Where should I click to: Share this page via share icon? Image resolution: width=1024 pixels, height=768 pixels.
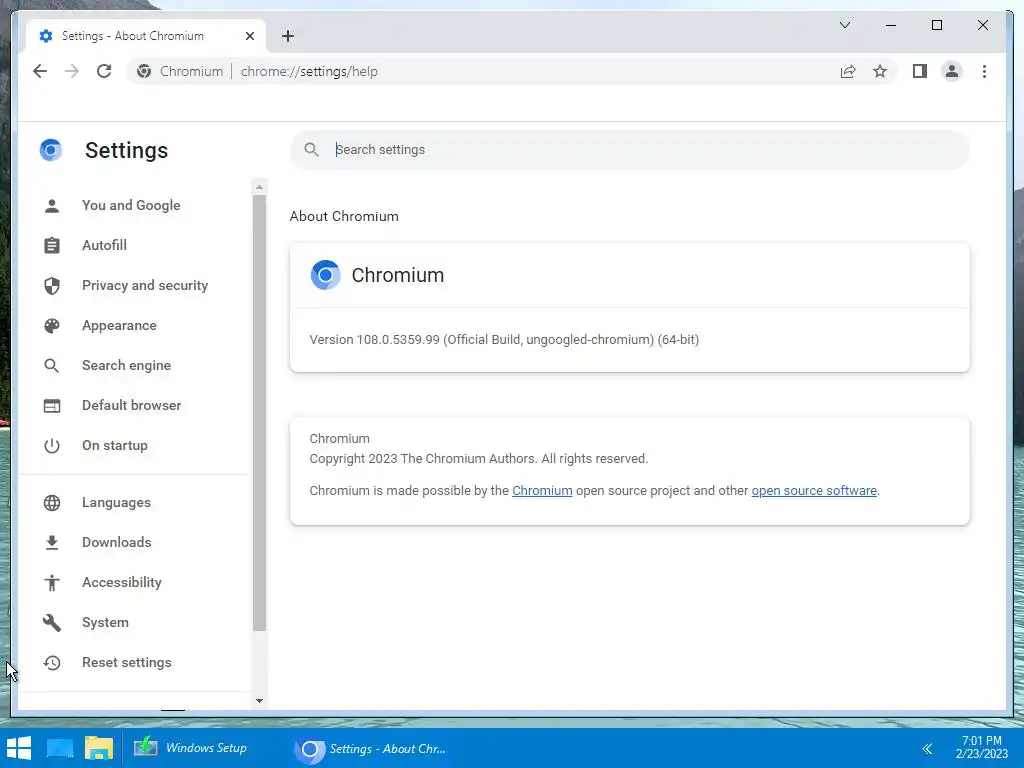pyautogui.click(x=848, y=71)
